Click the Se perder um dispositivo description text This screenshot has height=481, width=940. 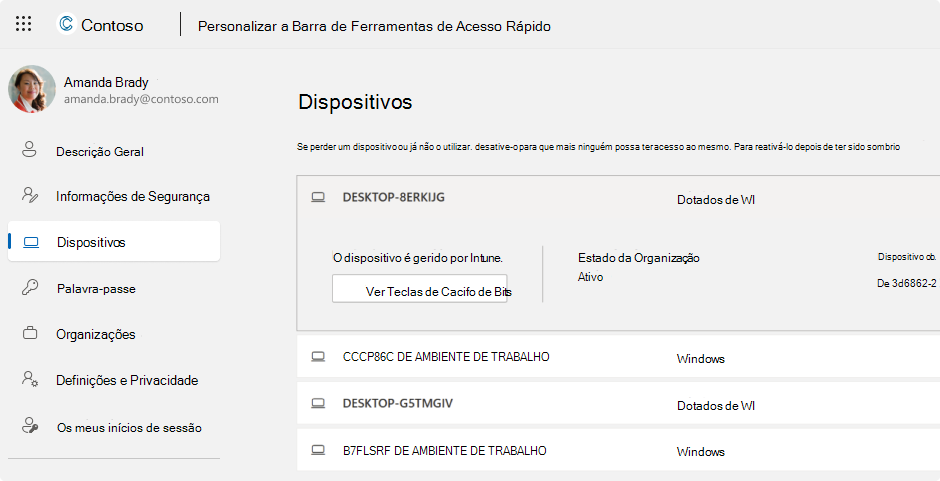598,146
